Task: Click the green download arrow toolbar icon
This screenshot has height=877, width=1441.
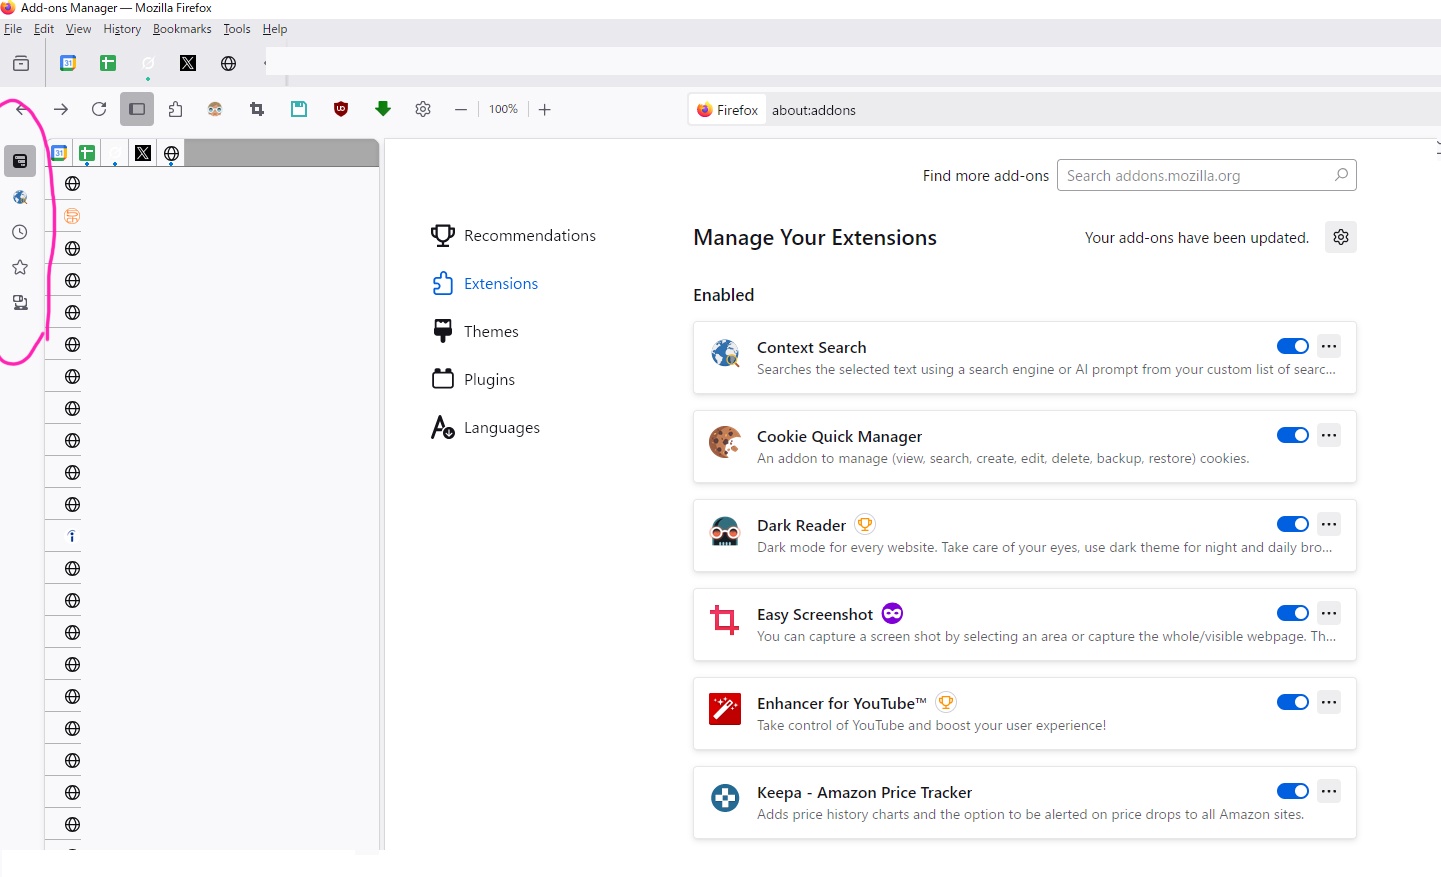Action: tap(383, 109)
